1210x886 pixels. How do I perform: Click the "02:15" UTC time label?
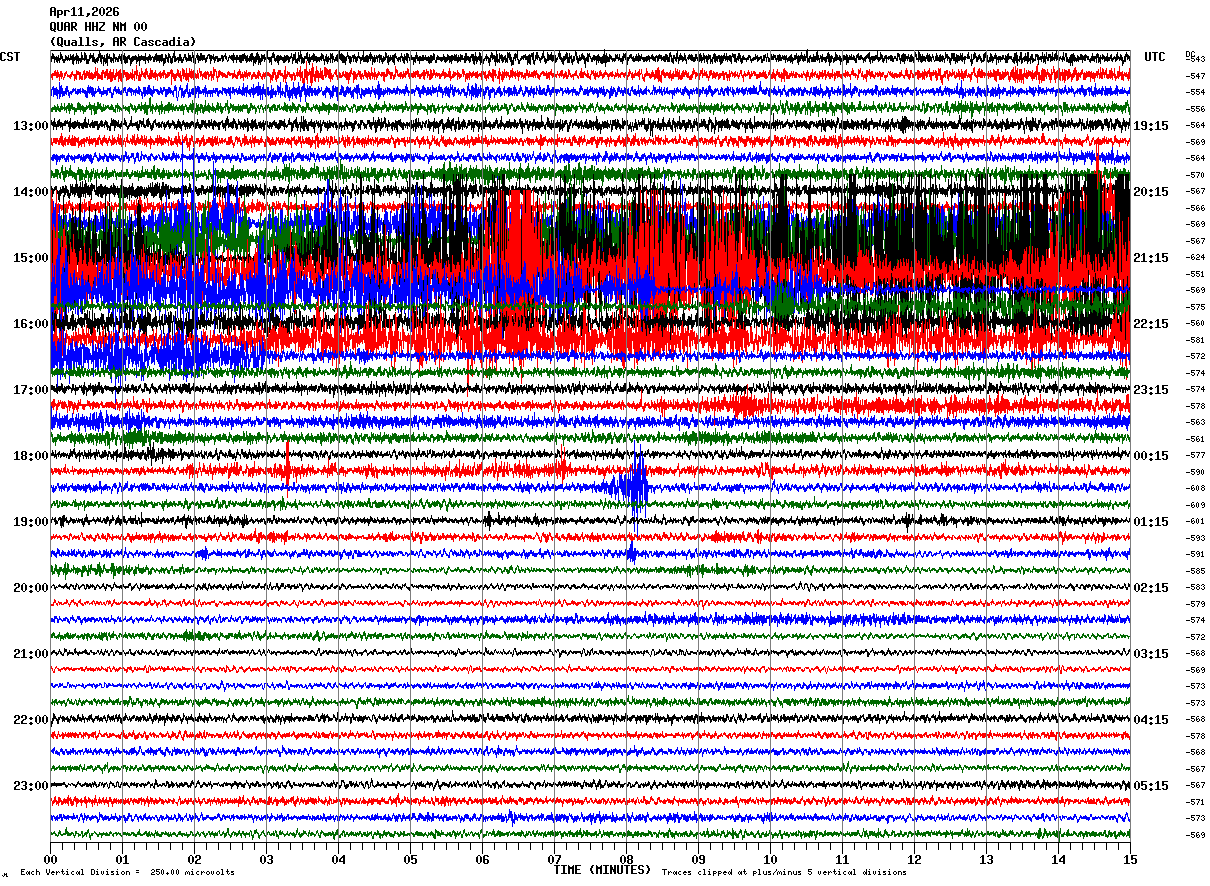1151,588
